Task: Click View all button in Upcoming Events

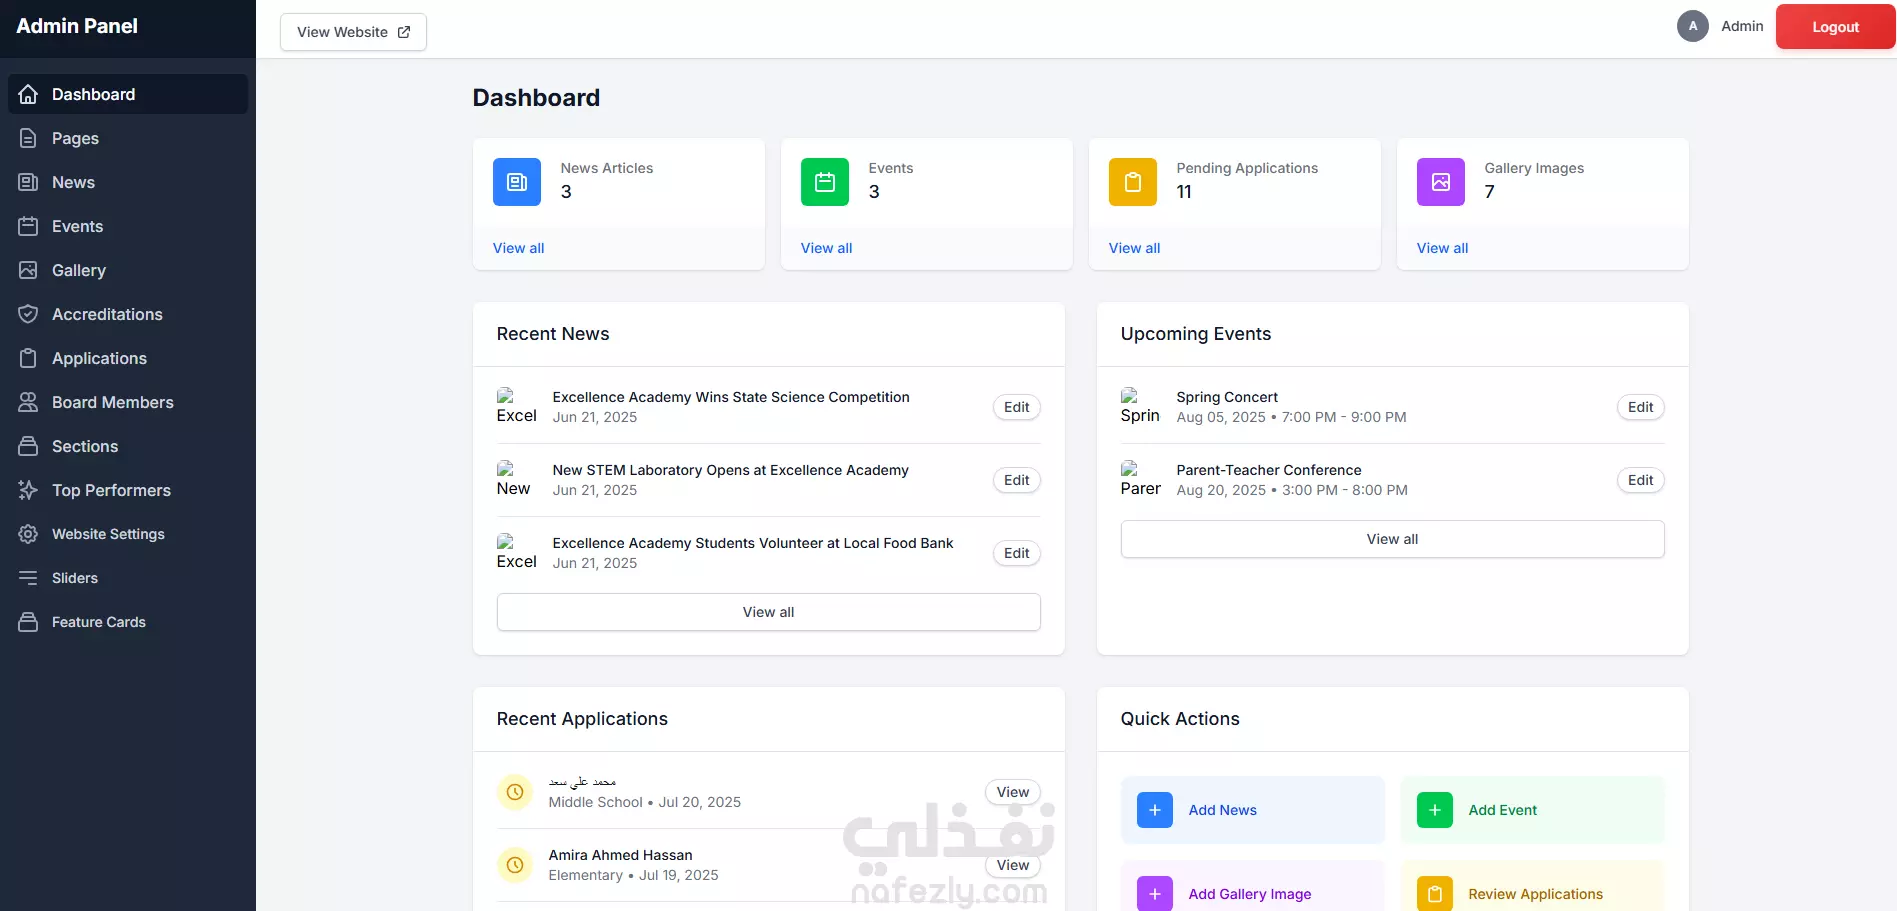Action: [1392, 539]
